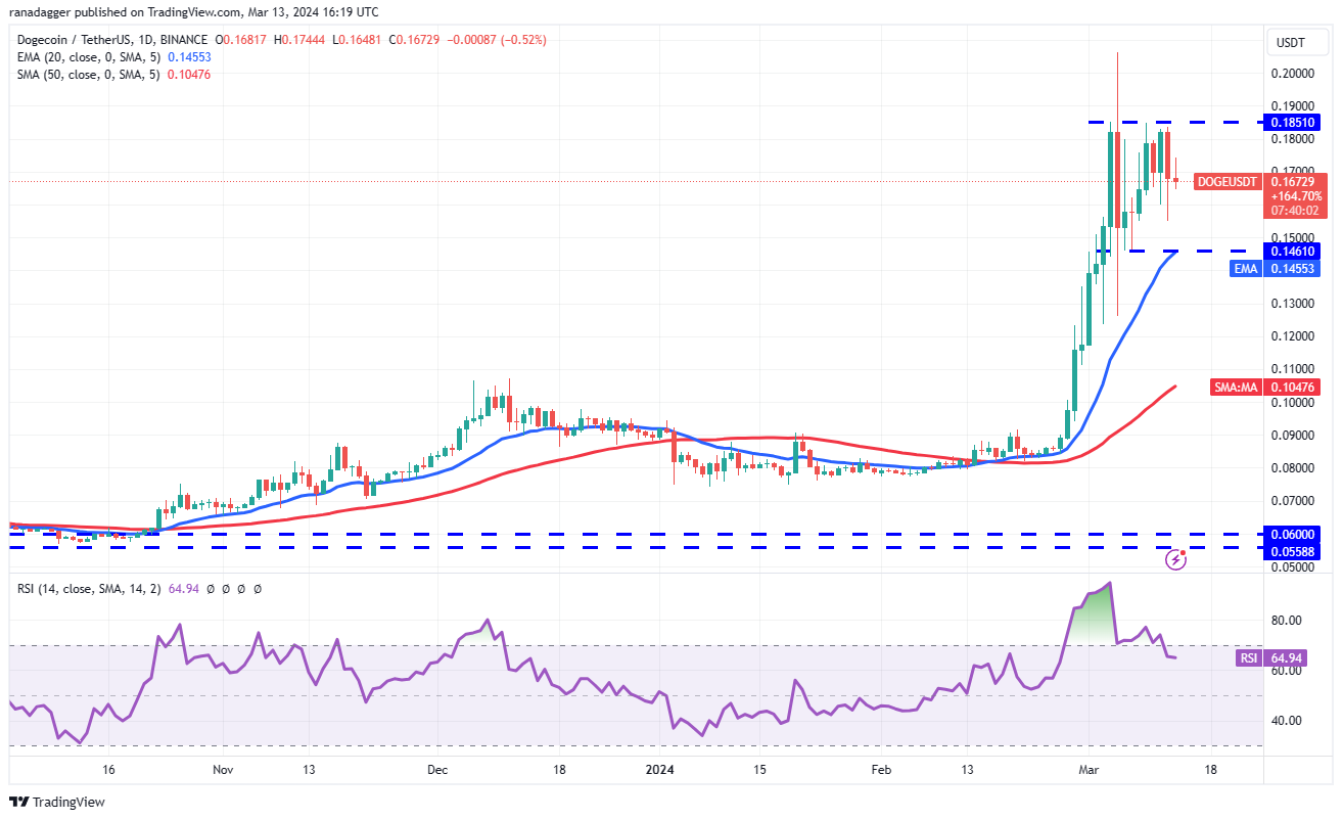The width and height of the screenshot is (1341, 819).
Task: Click the blue 0.14553 value on price axis
Action: pyautogui.click(x=1292, y=269)
